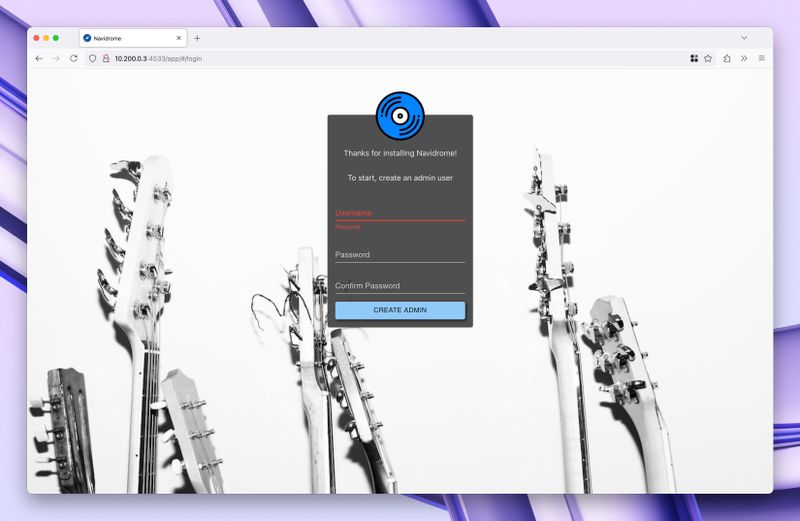
Task: Open the tracking protection shield icon
Action: [x=93, y=58]
